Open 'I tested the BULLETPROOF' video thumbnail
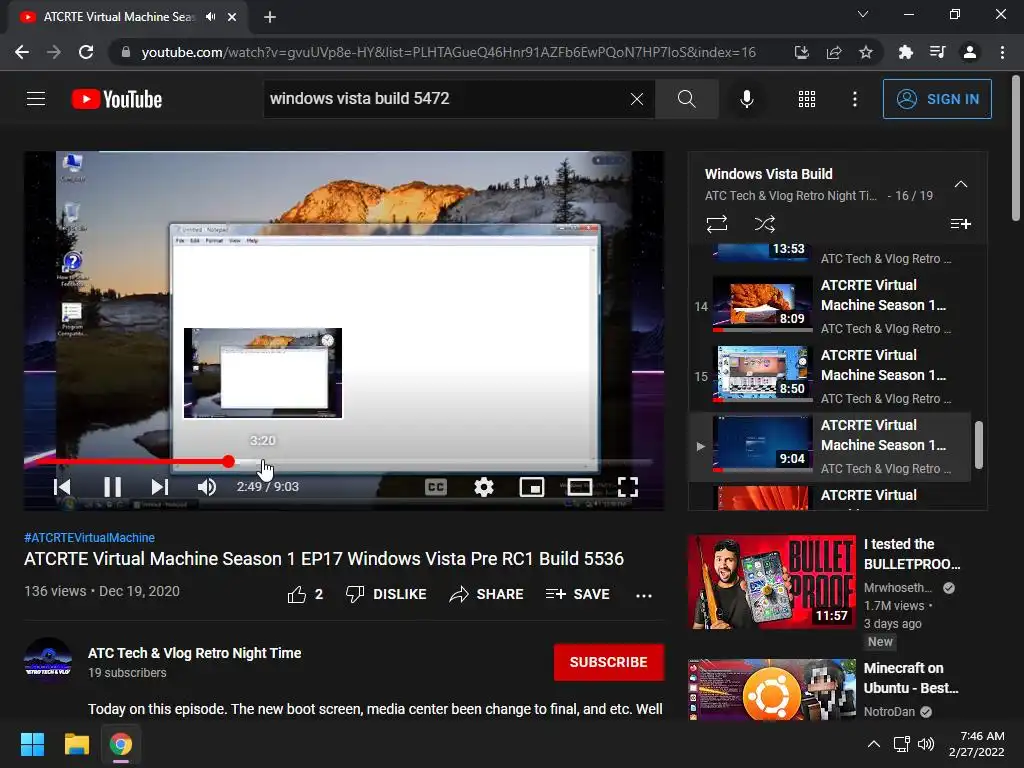The image size is (1024, 768). point(771,581)
